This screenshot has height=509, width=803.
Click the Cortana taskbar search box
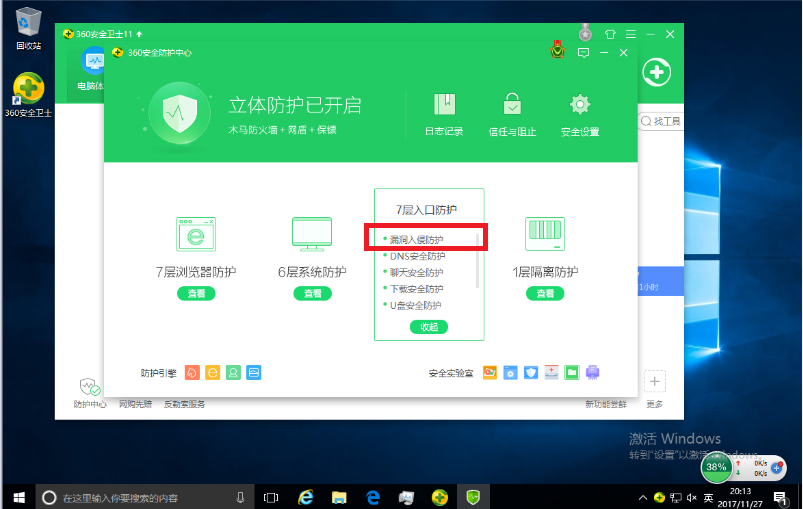coord(144,497)
